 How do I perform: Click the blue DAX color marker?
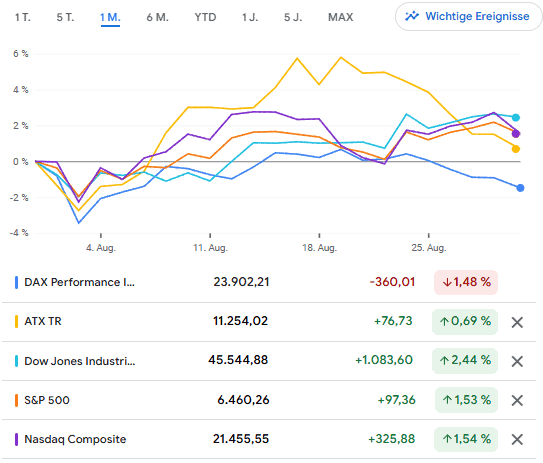point(16,283)
